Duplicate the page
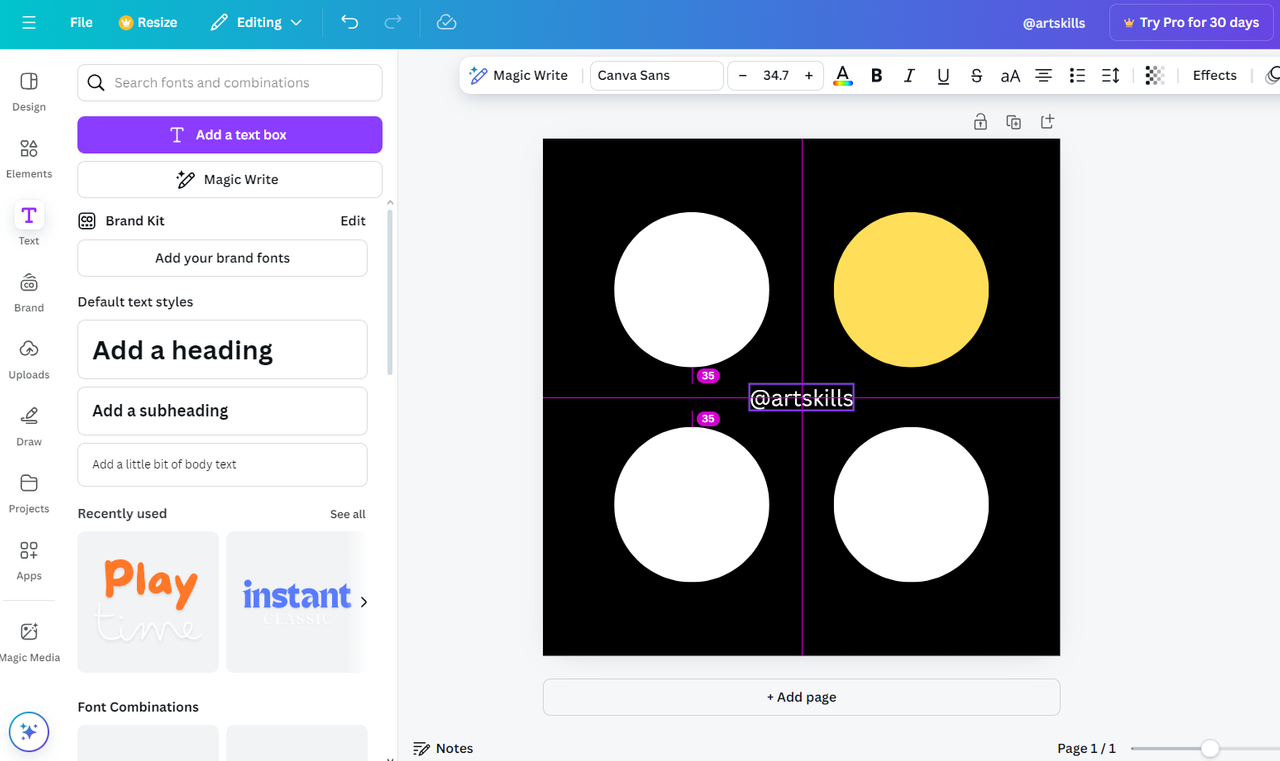The height and width of the screenshot is (761, 1280). coord(1014,122)
